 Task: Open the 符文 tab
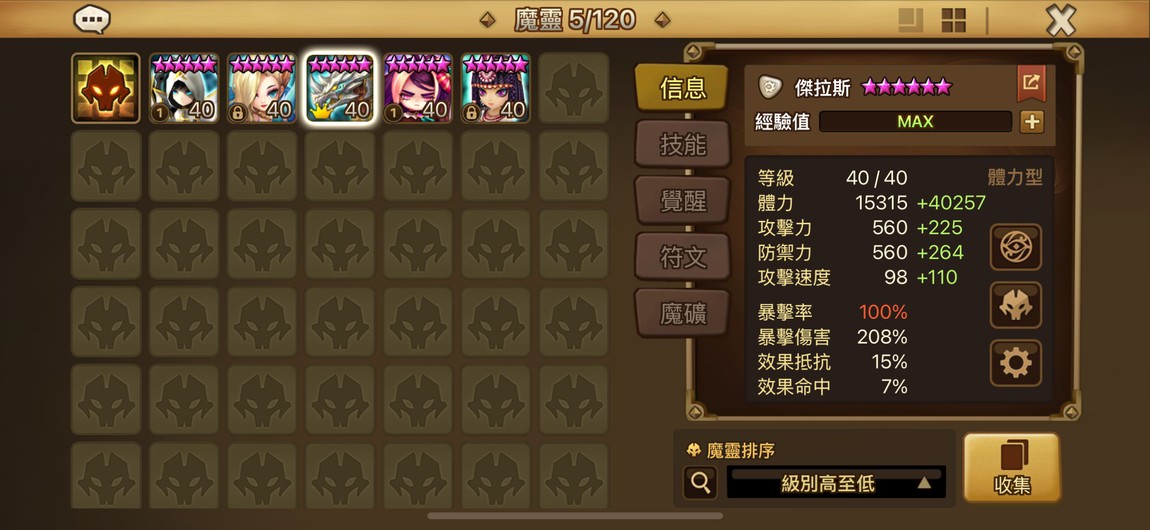pyautogui.click(x=683, y=257)
